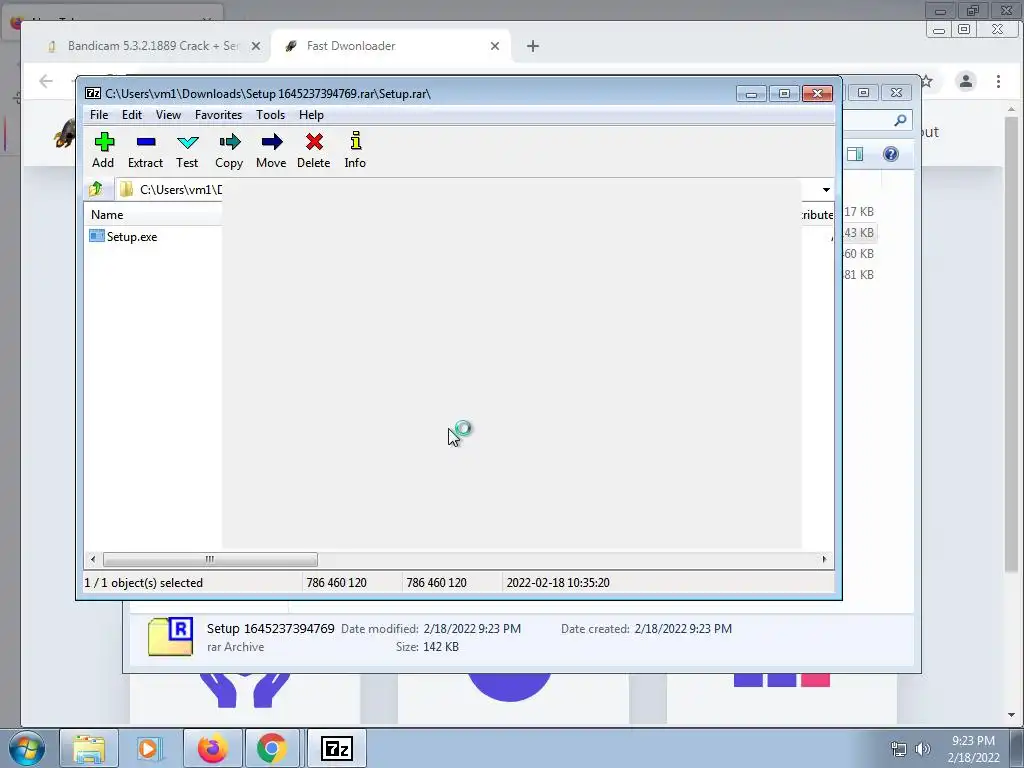The image size is (1024, 768).
Task: Click the '1 / 1 object(s) selected' status text
Action: [144, 583]
